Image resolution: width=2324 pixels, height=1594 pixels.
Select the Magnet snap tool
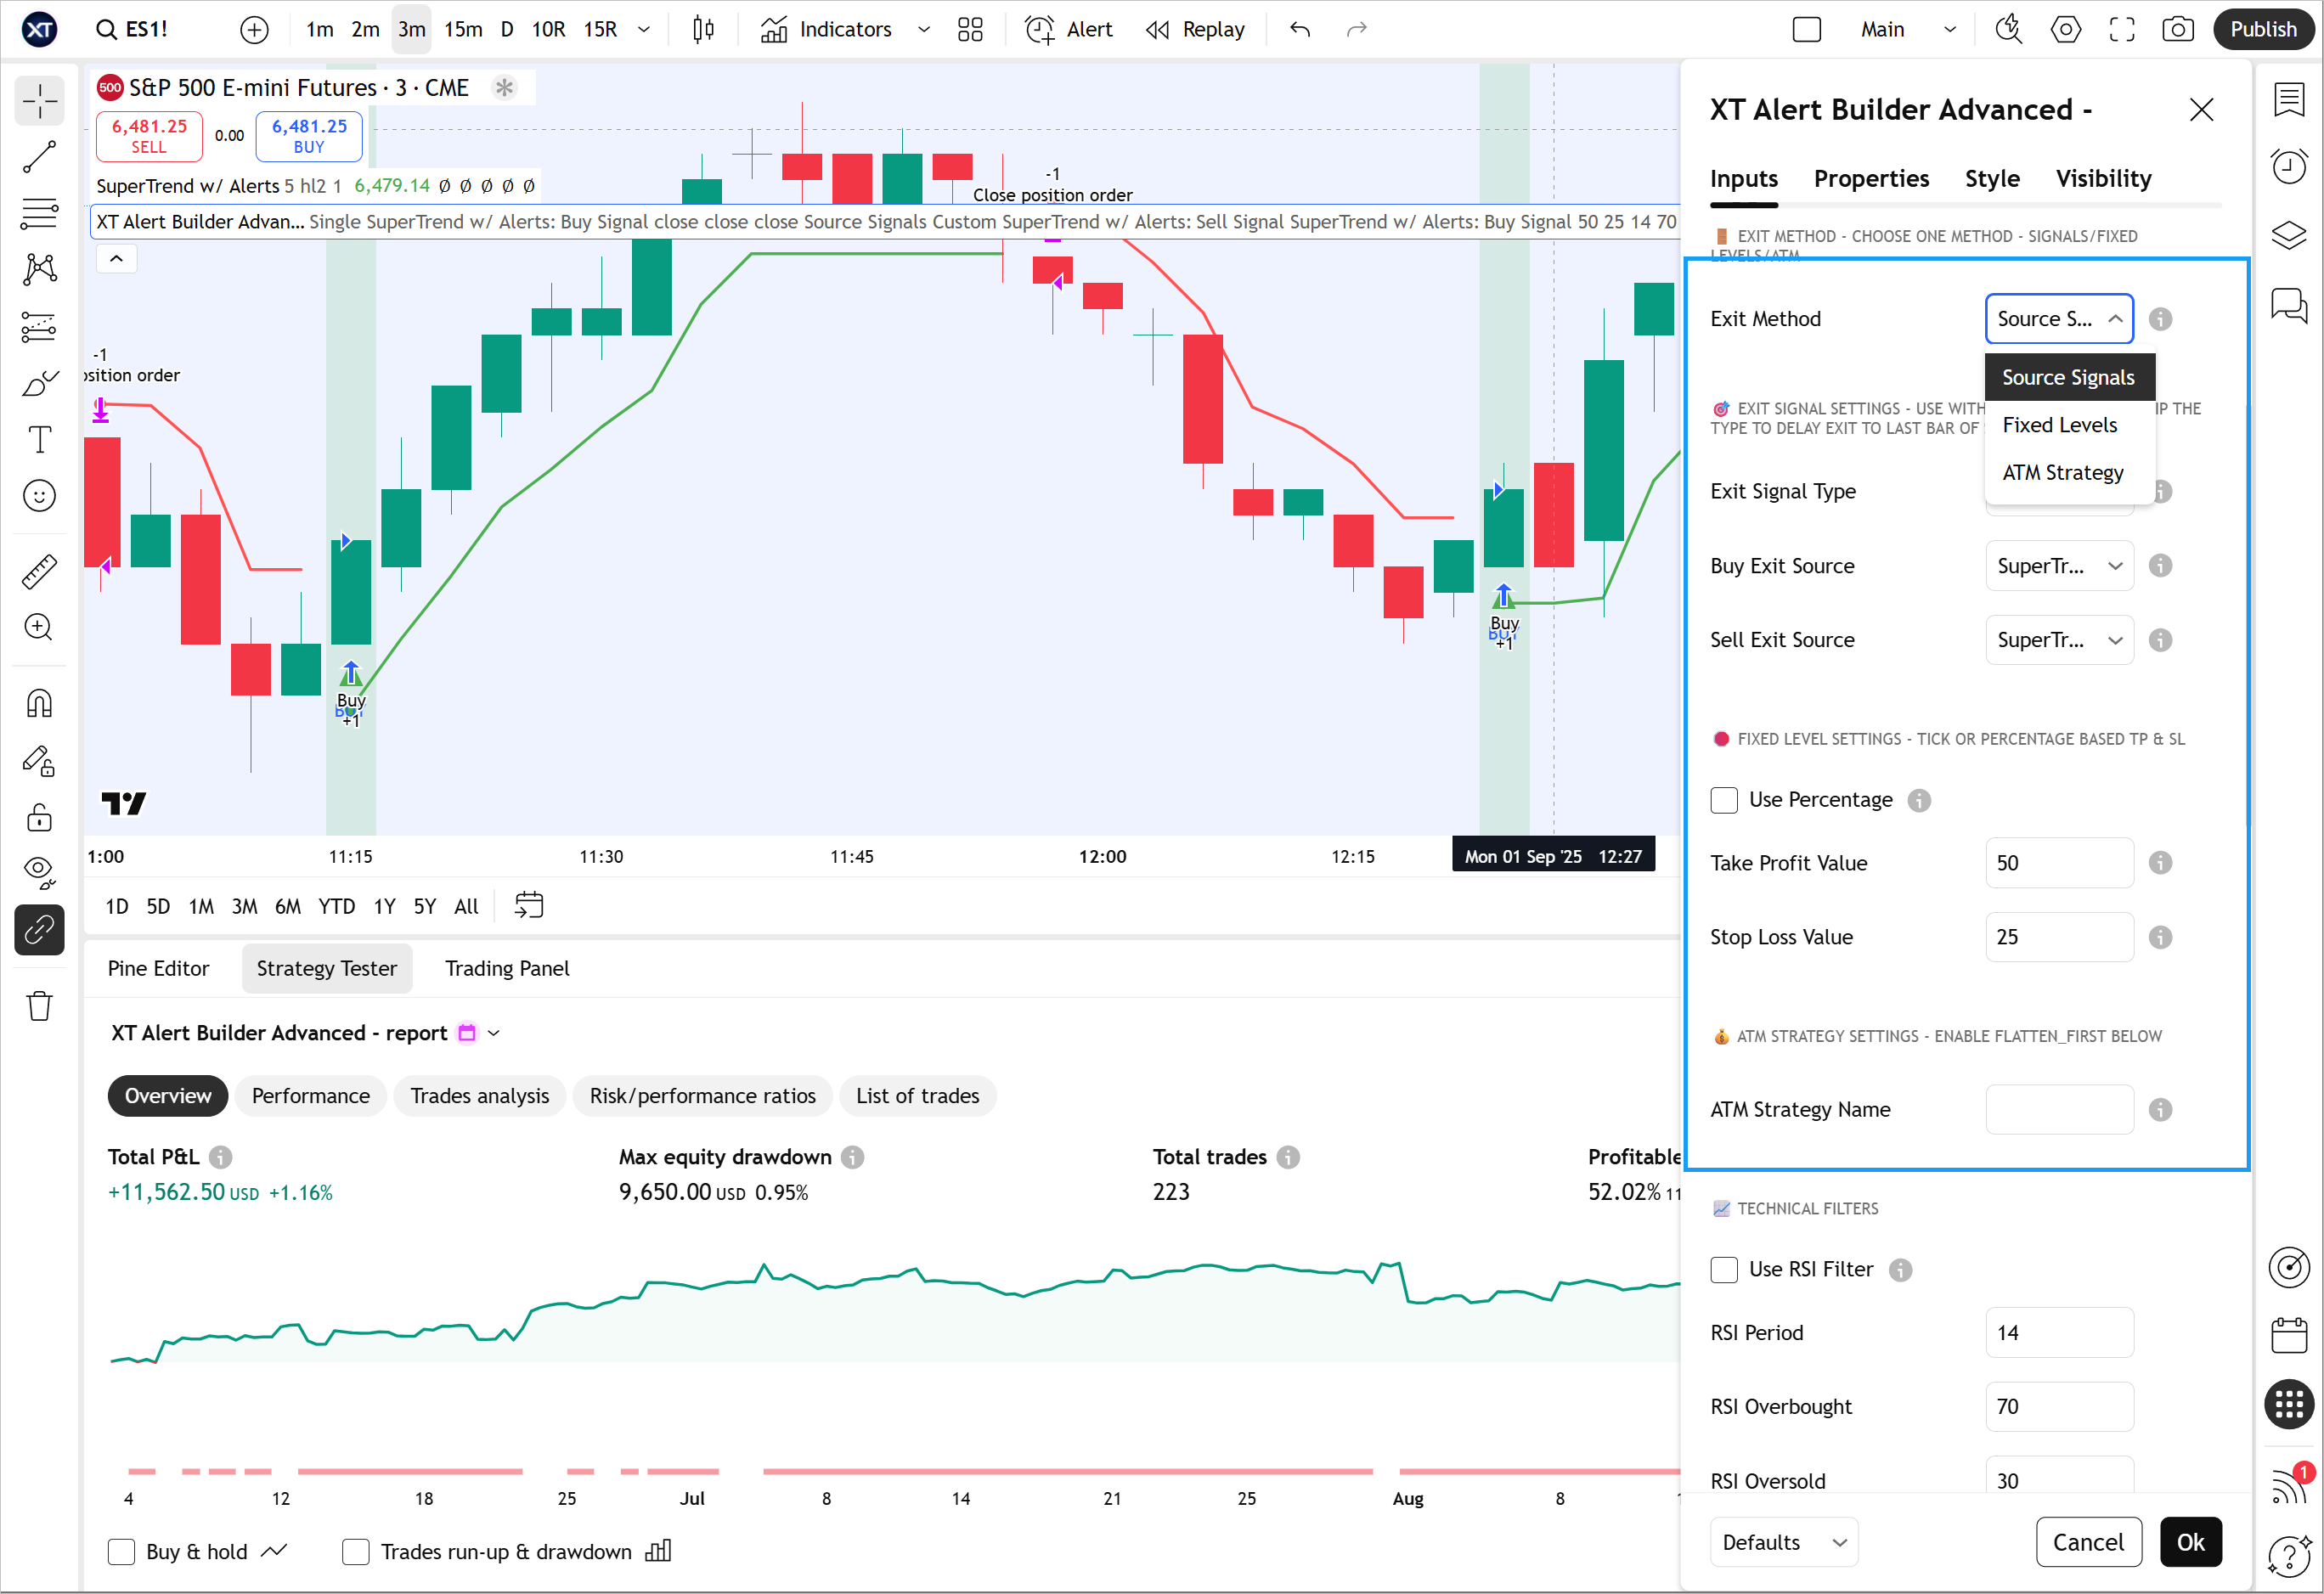39,703
